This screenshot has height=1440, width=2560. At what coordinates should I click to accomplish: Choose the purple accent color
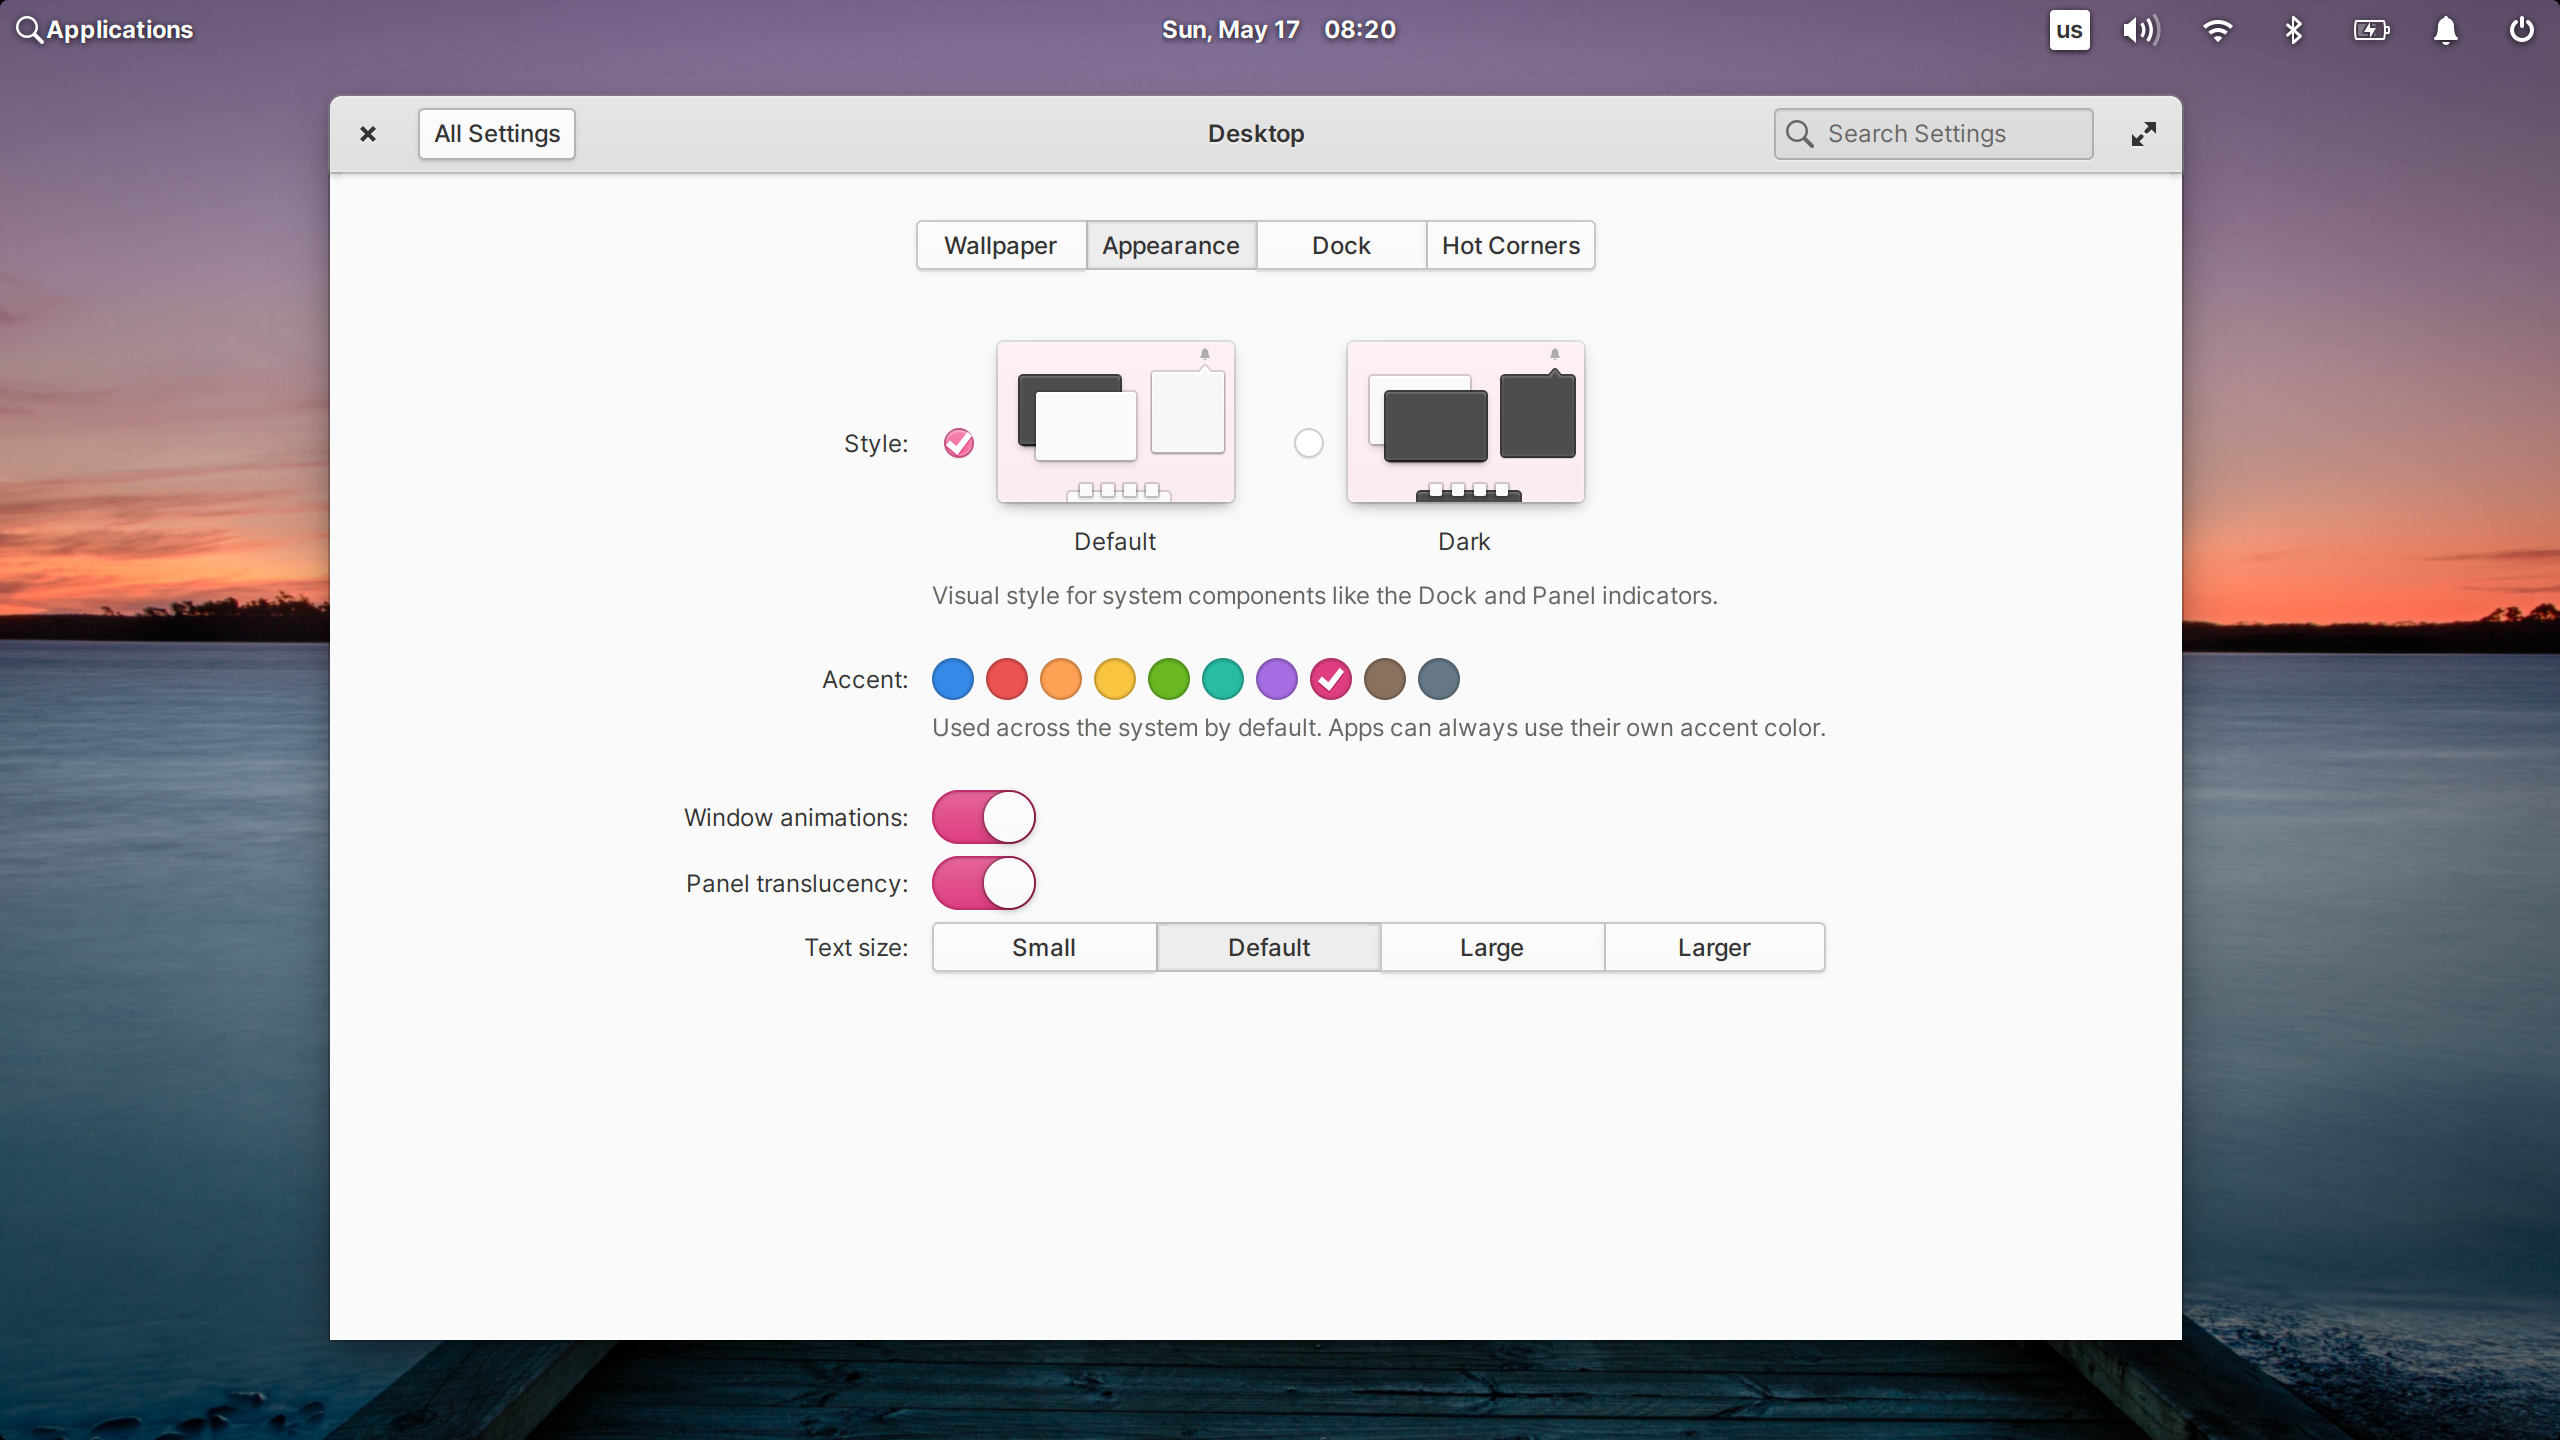pos(1277,679)
